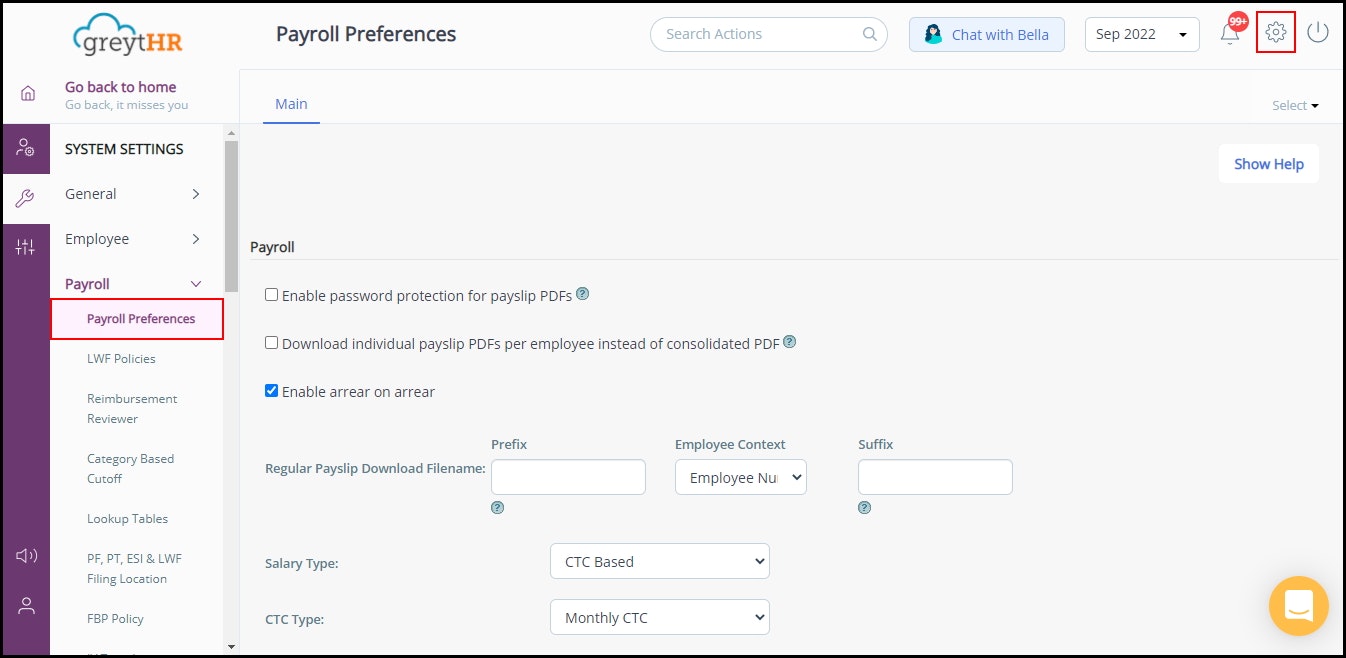Click the power logout icon
The image size is (1346, 658).
pyautogui.click(x=1318, y=32)
